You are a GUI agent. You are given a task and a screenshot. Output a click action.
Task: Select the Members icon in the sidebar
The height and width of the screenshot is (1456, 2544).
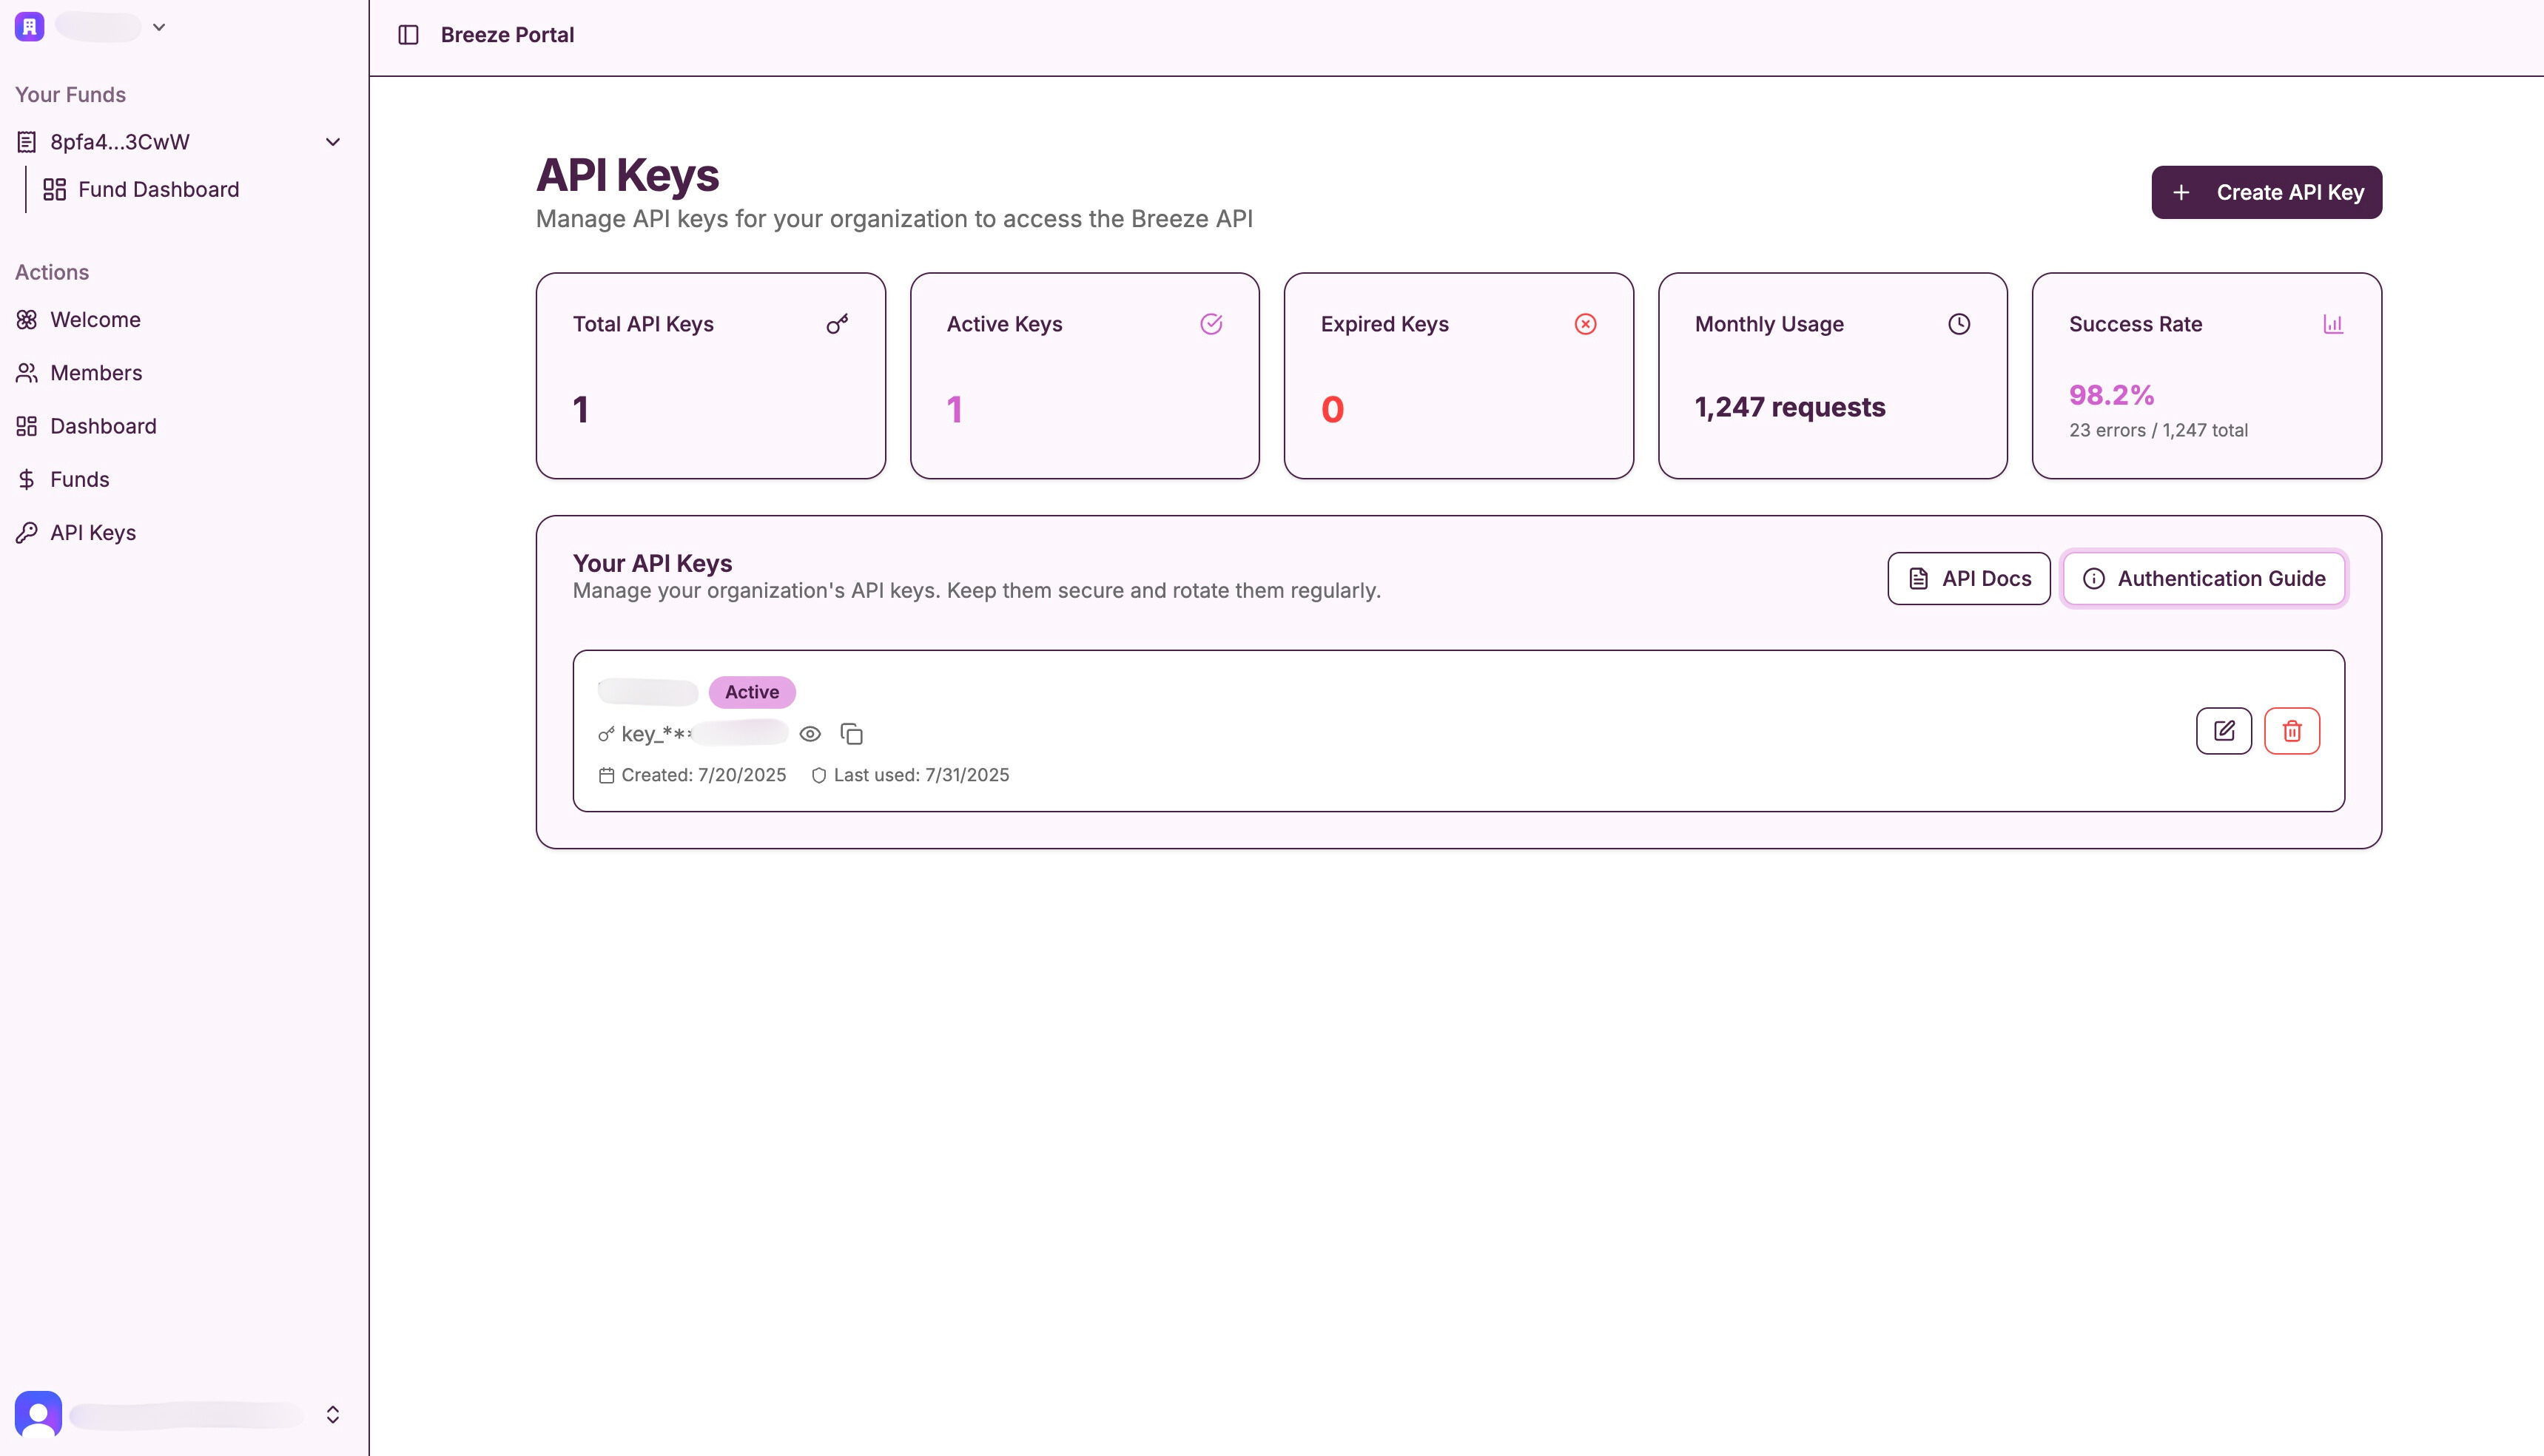click(x=27, y=372)
